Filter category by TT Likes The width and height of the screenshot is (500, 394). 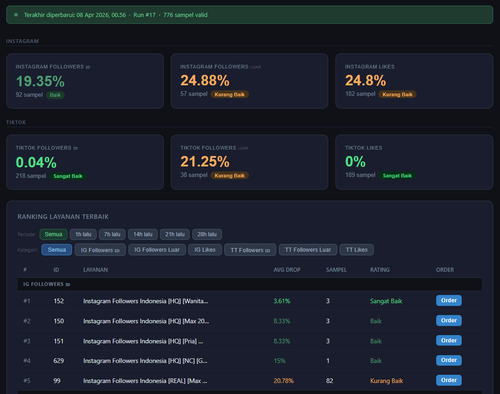pyautogui.click(x=356, y=250)
